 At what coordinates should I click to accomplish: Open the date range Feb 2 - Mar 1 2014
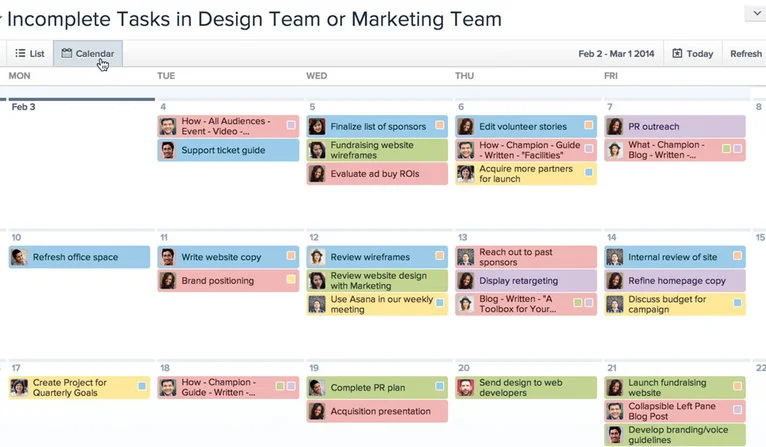(616, 54)
